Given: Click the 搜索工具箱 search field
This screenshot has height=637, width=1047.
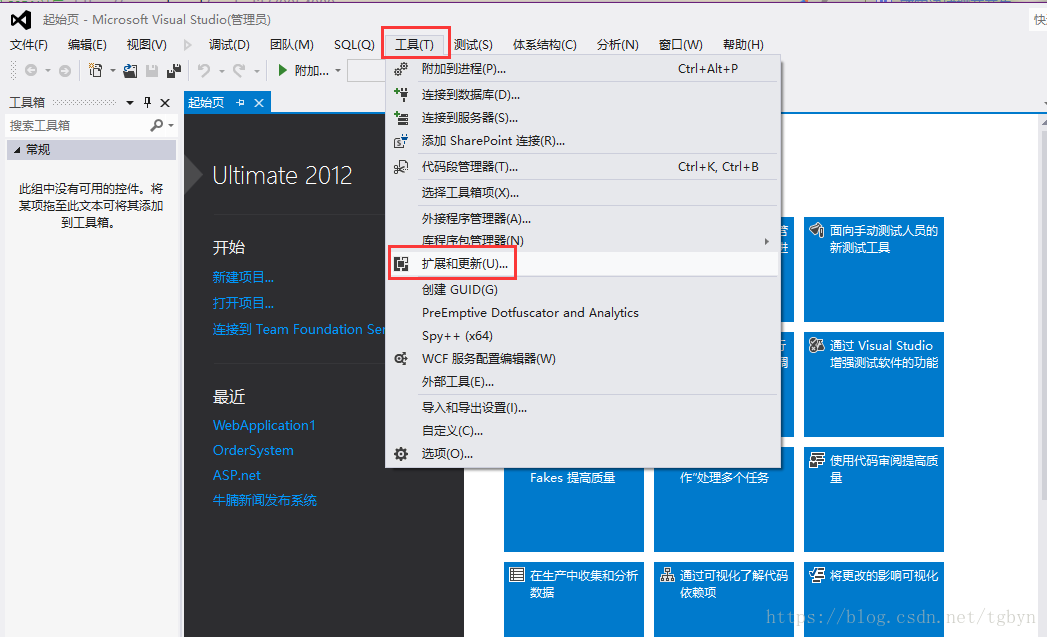Looking at the screenshot, I should [x=78, y=125].
